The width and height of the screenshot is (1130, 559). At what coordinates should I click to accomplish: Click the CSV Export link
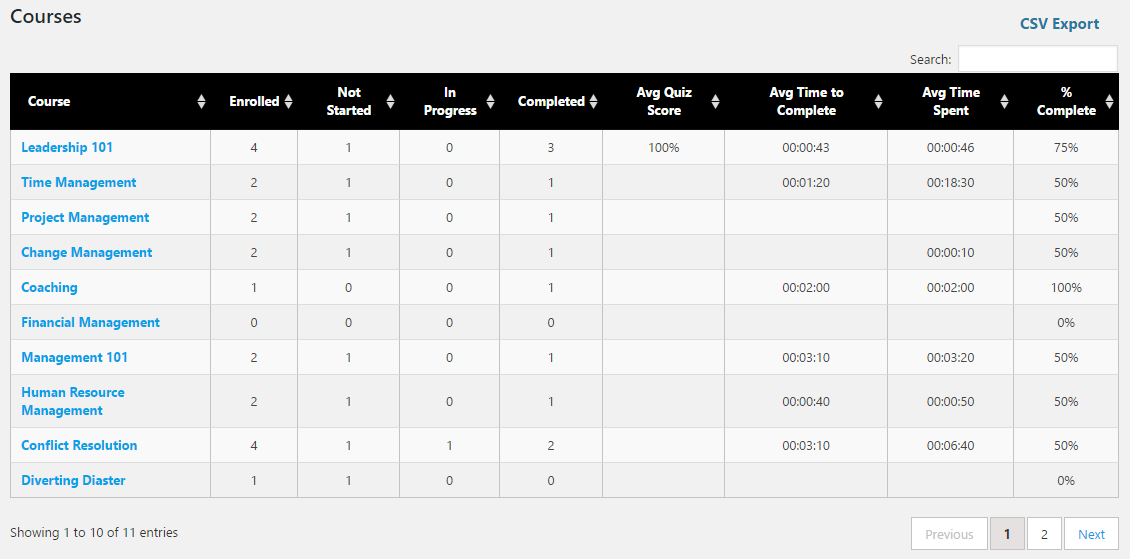tap(1059, 24)
